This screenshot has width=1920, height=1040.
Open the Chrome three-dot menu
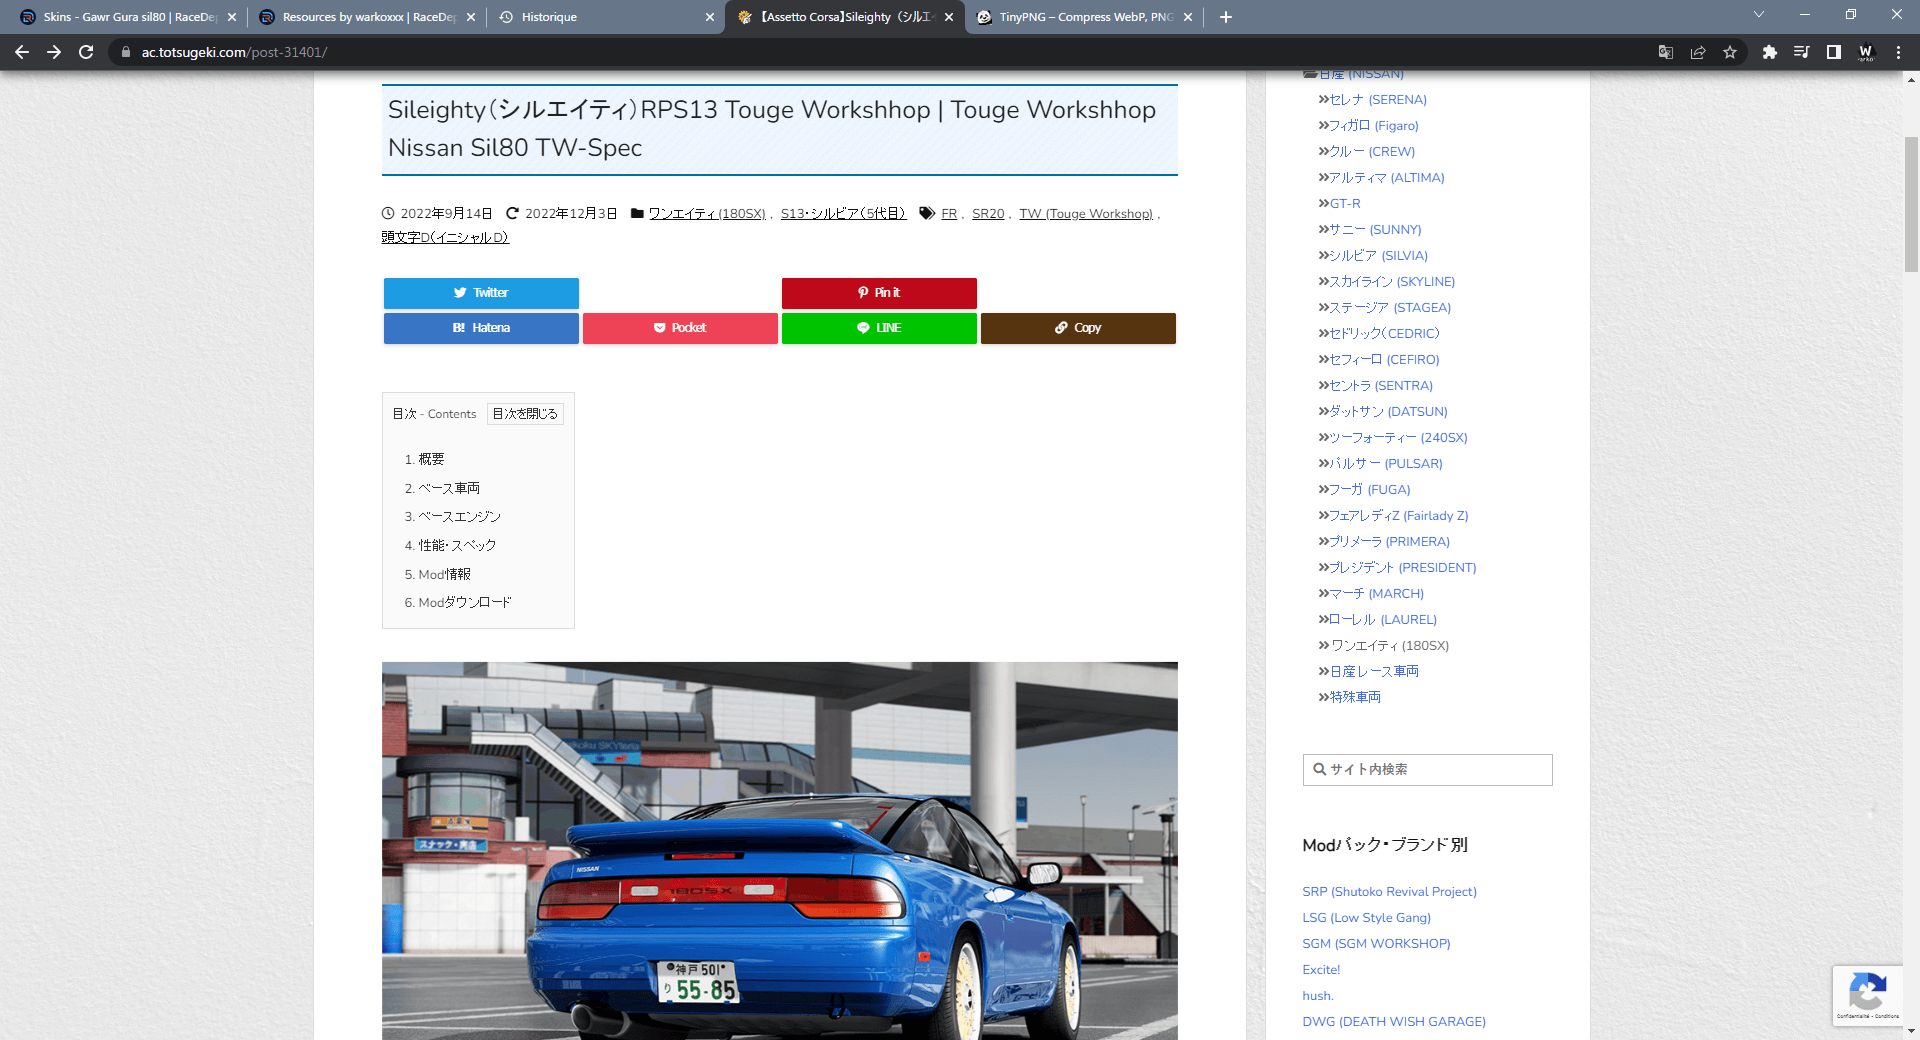(1898, 52)
